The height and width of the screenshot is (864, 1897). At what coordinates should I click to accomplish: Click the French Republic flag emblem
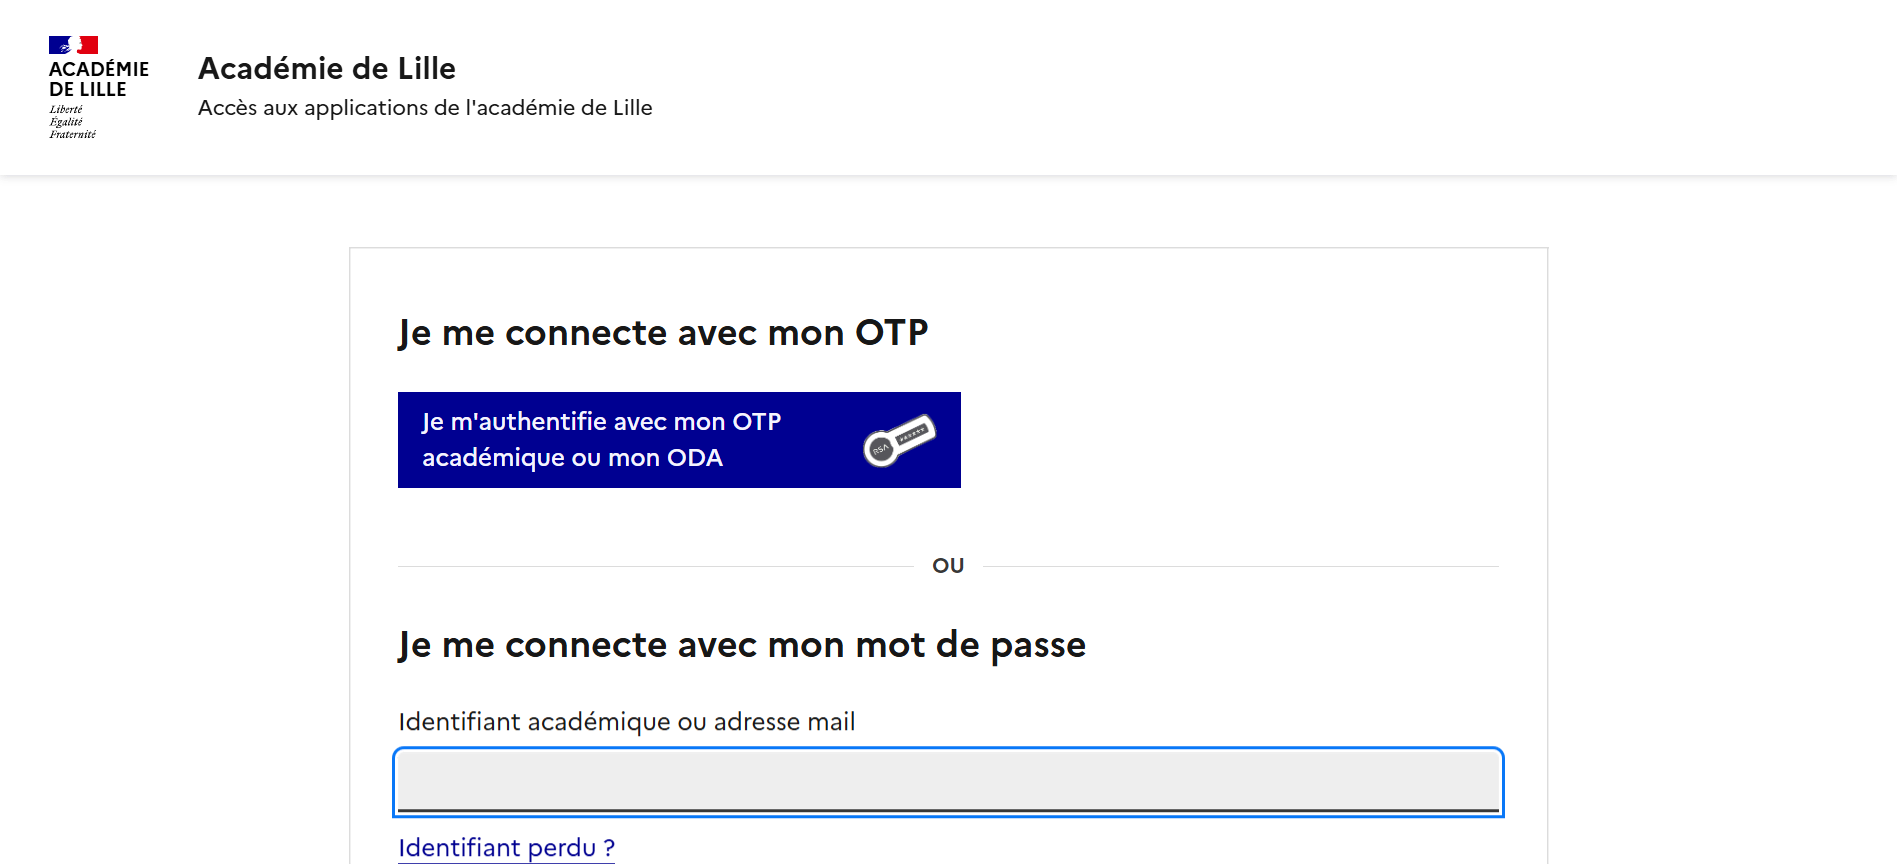[73, 45]
